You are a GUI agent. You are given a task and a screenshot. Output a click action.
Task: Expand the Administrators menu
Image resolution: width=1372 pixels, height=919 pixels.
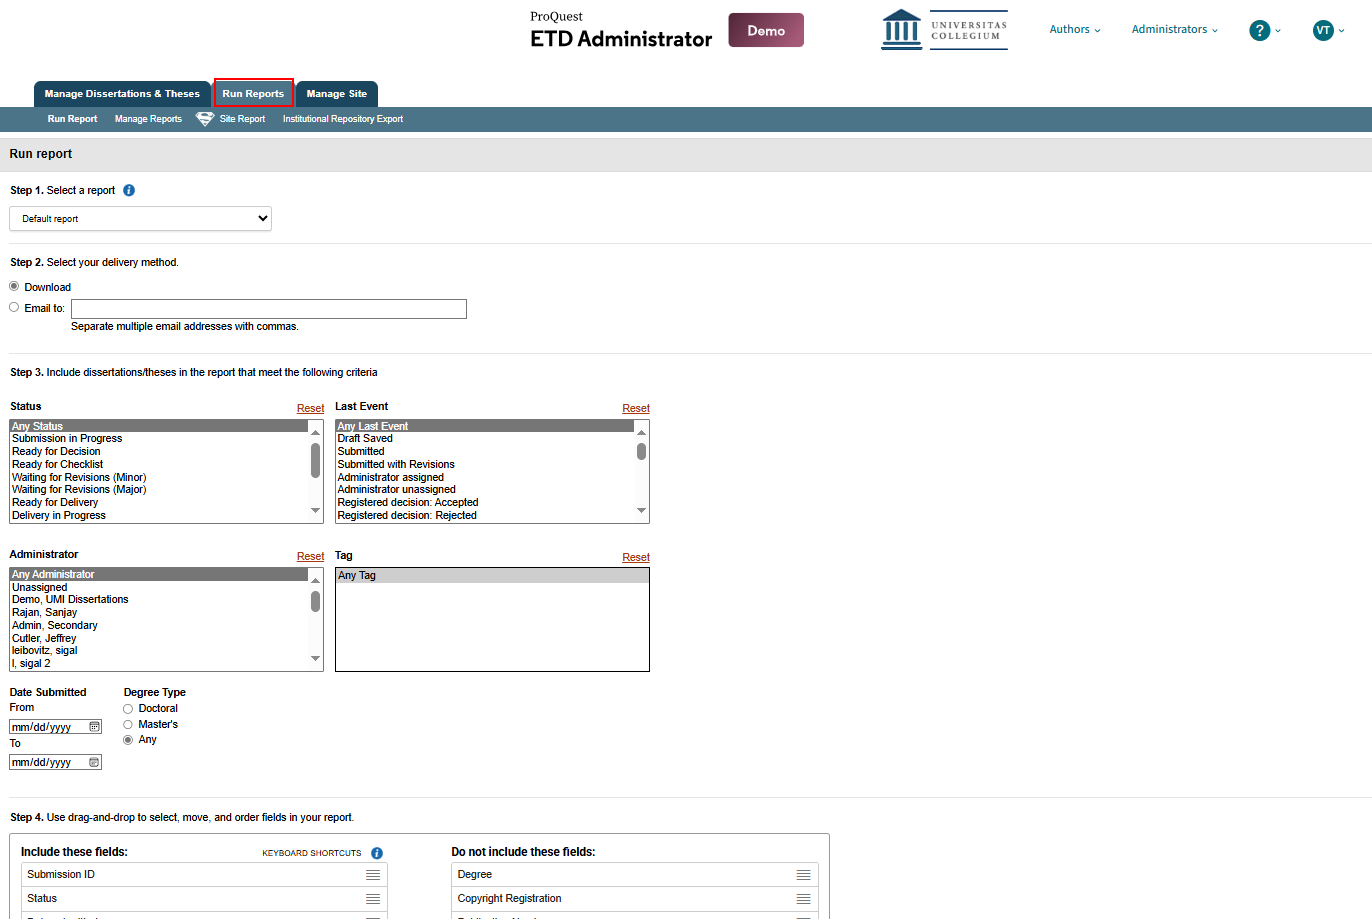coord(1175,30)
